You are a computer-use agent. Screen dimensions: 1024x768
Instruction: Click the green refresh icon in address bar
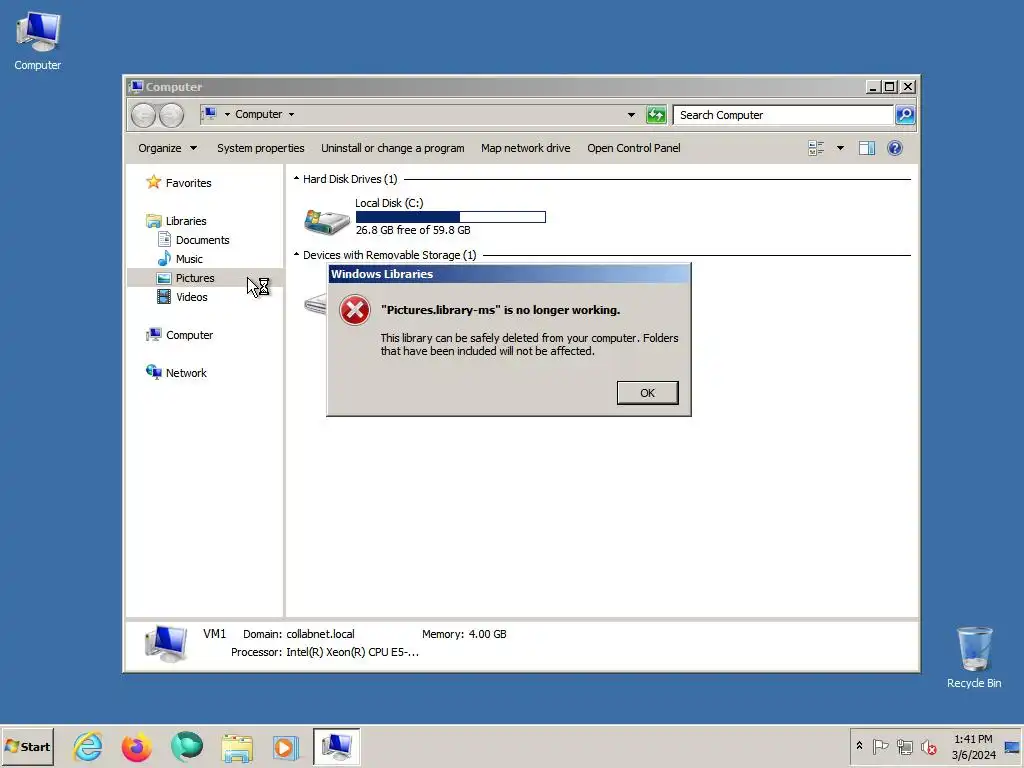(656, 115)
